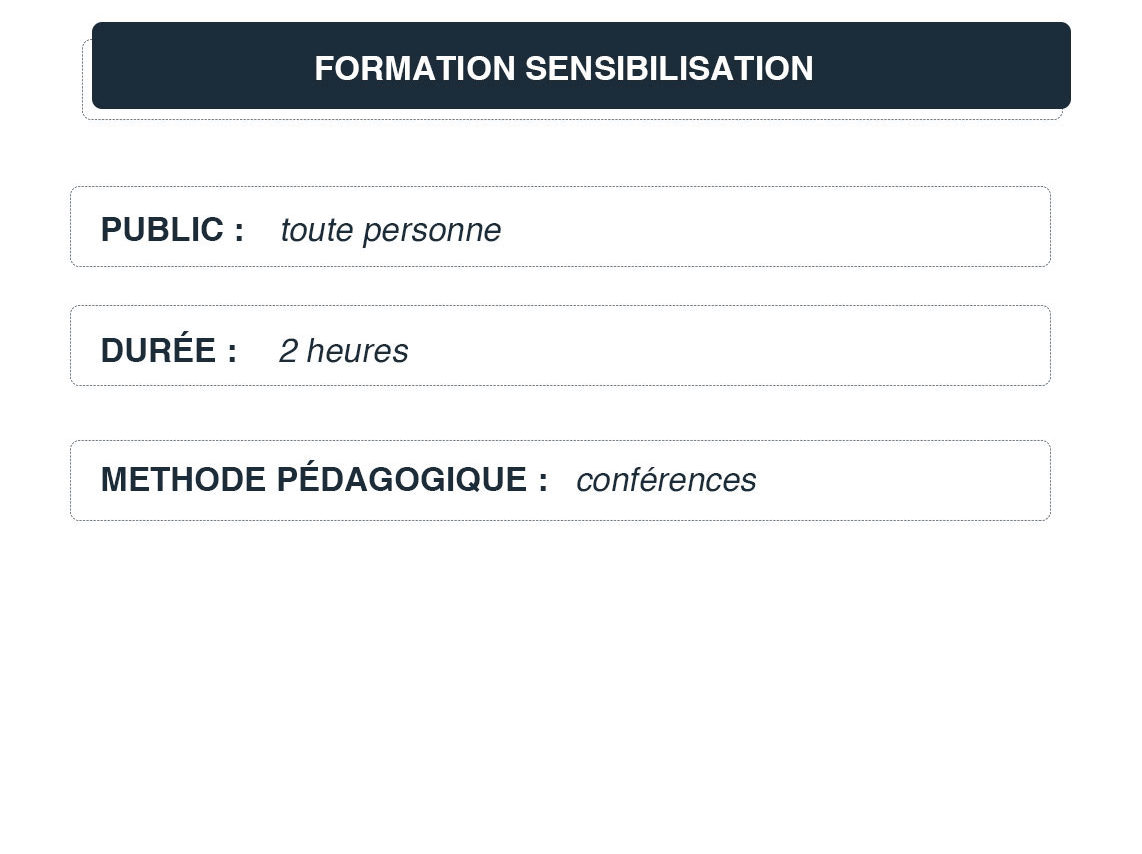Select the PUBLIC : label
The height and width of the screenshot is (854, 1142).
pos(172,230)
